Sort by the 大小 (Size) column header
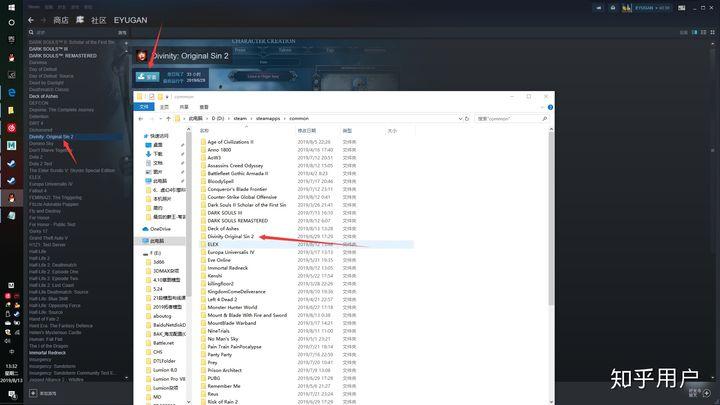Viewport: 720px width, 405px height. click(392, 131)
